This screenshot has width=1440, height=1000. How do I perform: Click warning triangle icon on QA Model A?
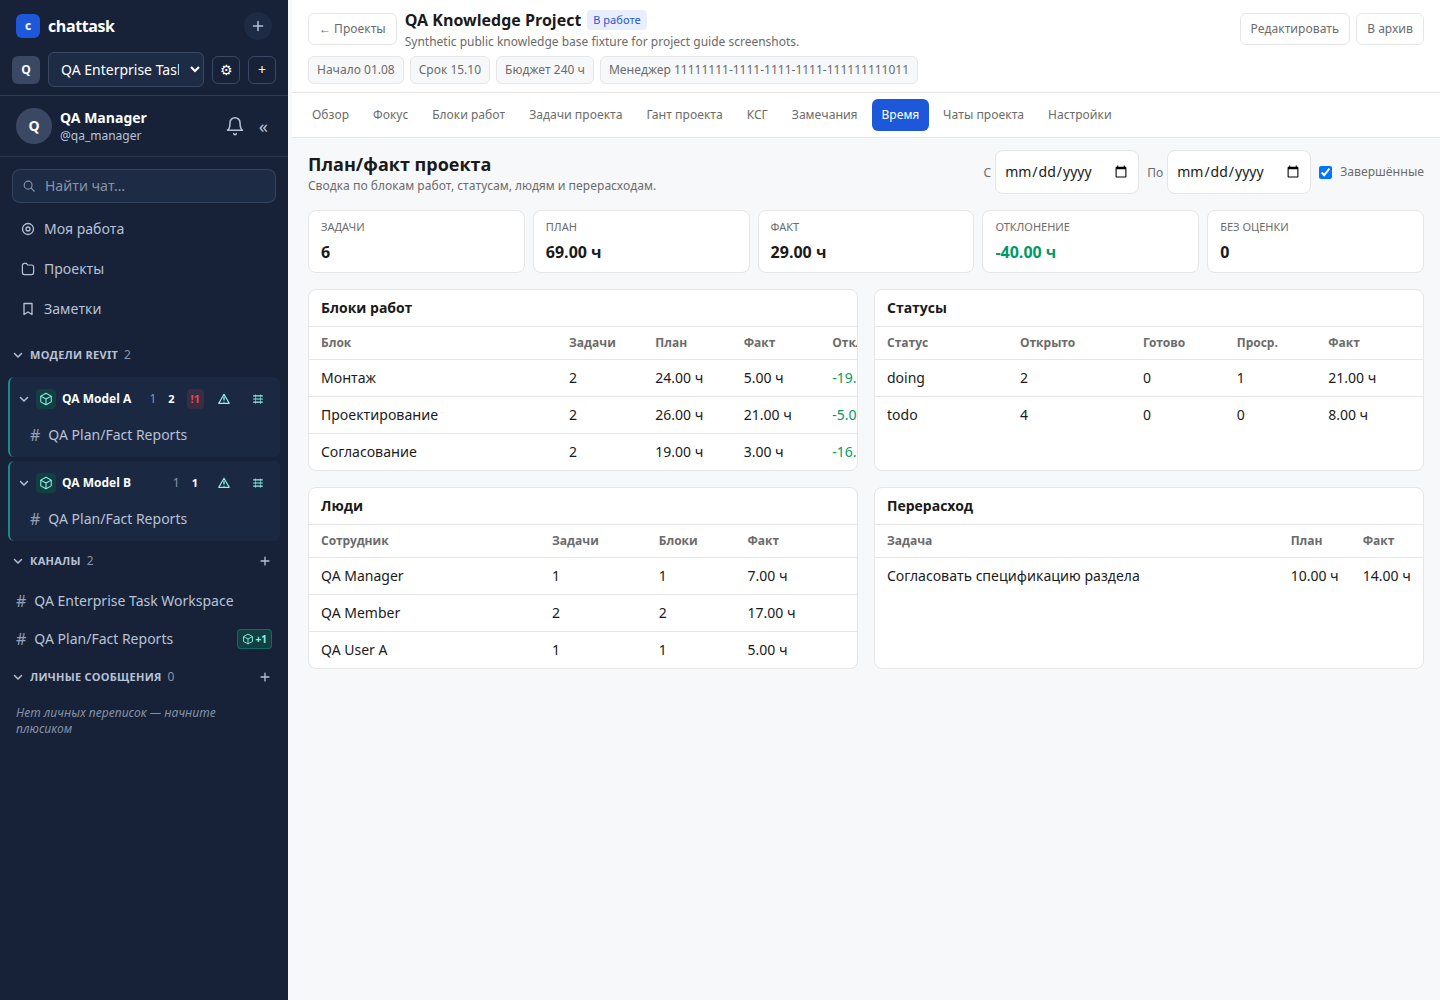click(x=224, y=399)
